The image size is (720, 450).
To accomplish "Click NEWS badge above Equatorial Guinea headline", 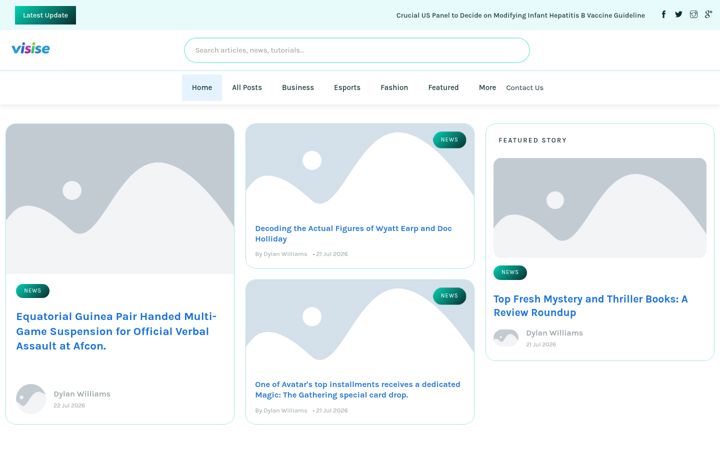I will click(x=33, y=291).
